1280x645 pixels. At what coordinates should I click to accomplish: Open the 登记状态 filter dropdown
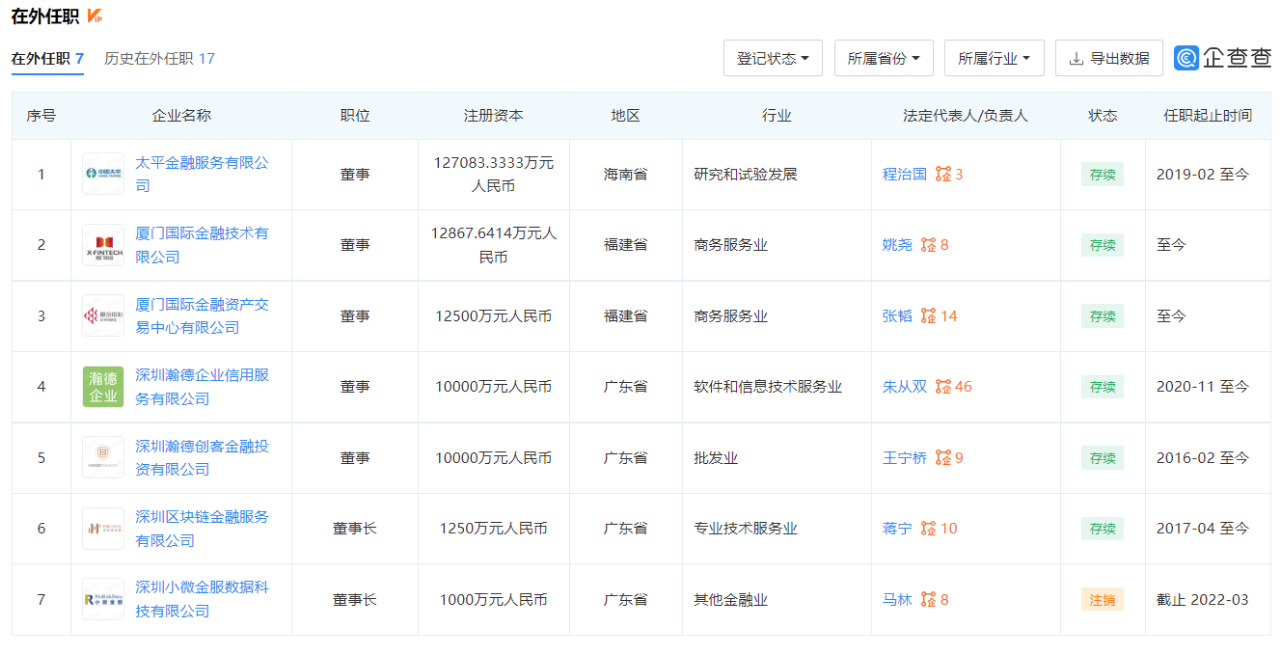pyautogui.click(x=773, y=58)
